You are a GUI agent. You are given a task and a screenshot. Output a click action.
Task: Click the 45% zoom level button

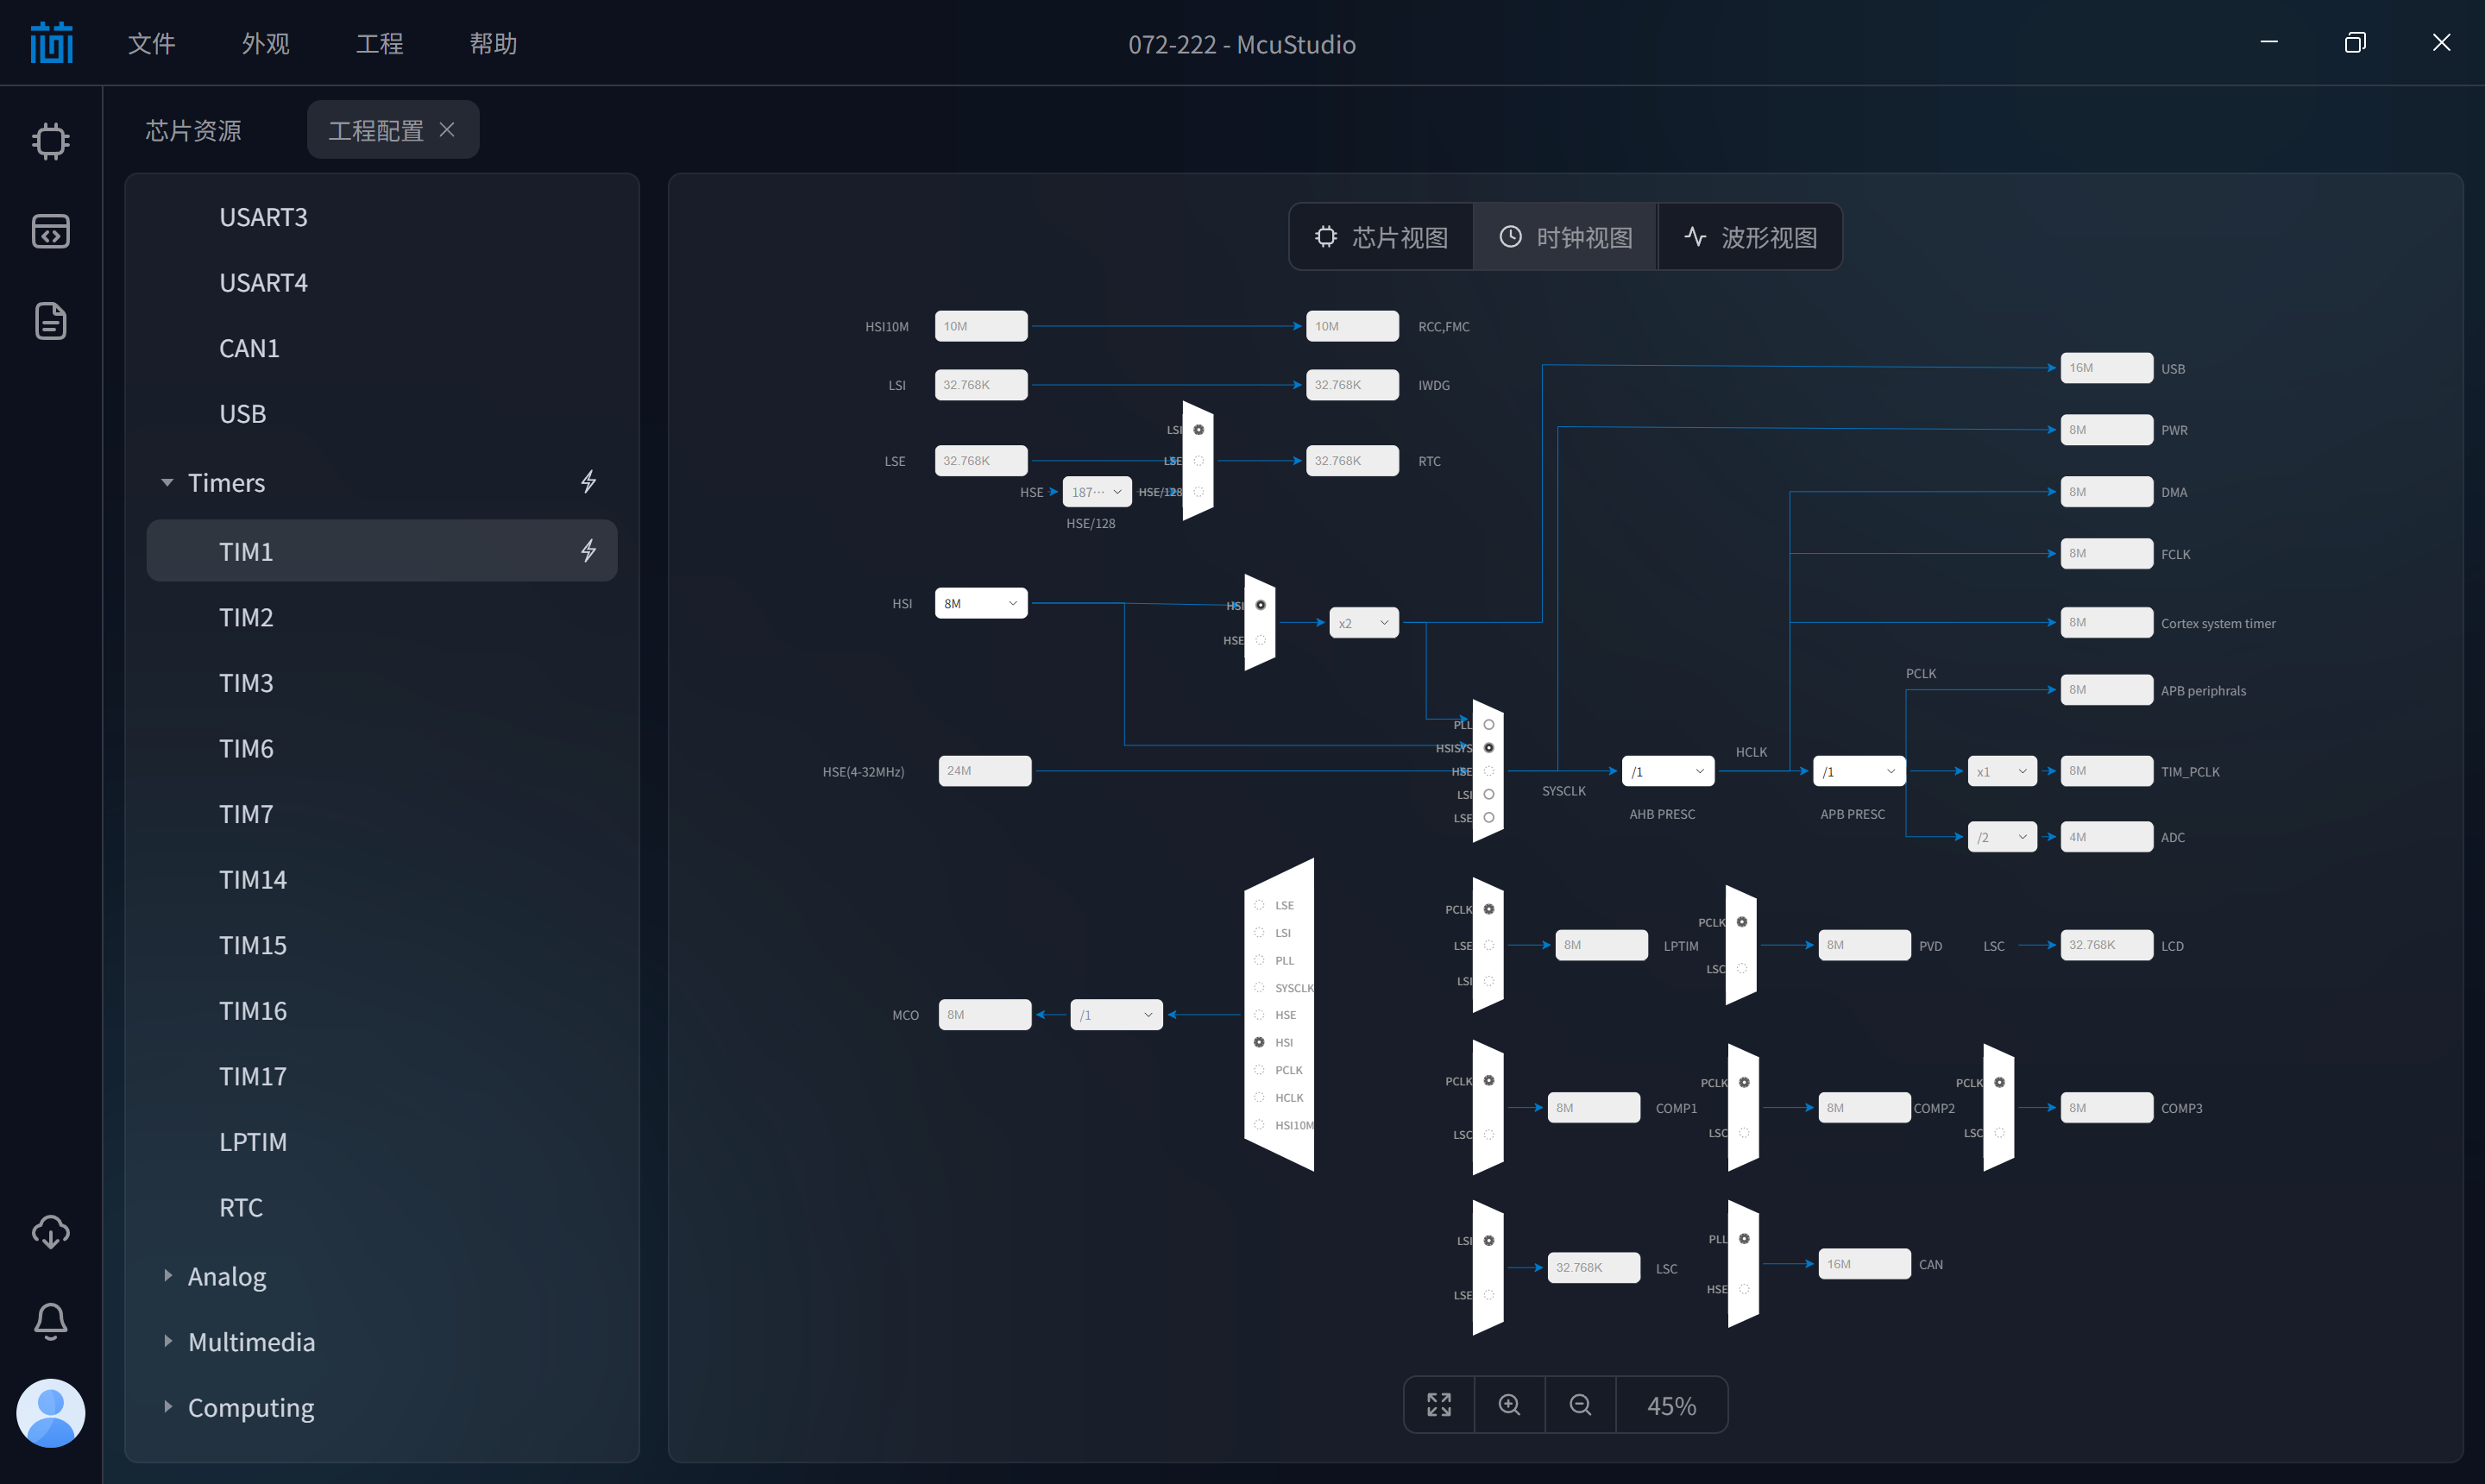point(1671,1404)
